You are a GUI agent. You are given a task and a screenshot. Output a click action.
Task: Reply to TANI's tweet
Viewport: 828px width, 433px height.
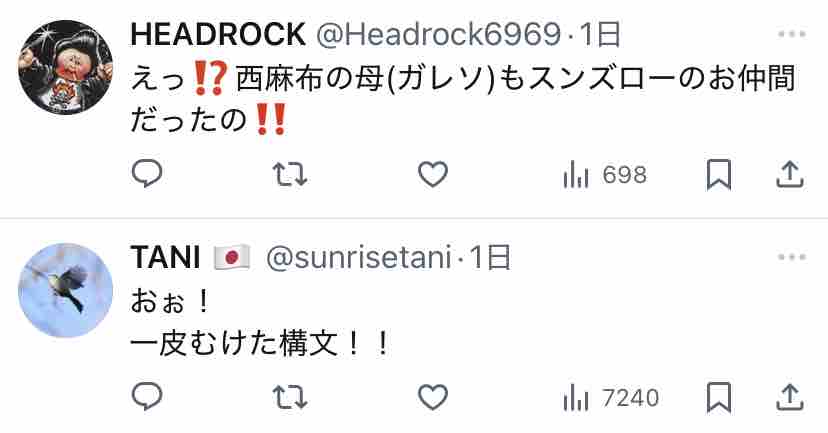tap(147, 397)
